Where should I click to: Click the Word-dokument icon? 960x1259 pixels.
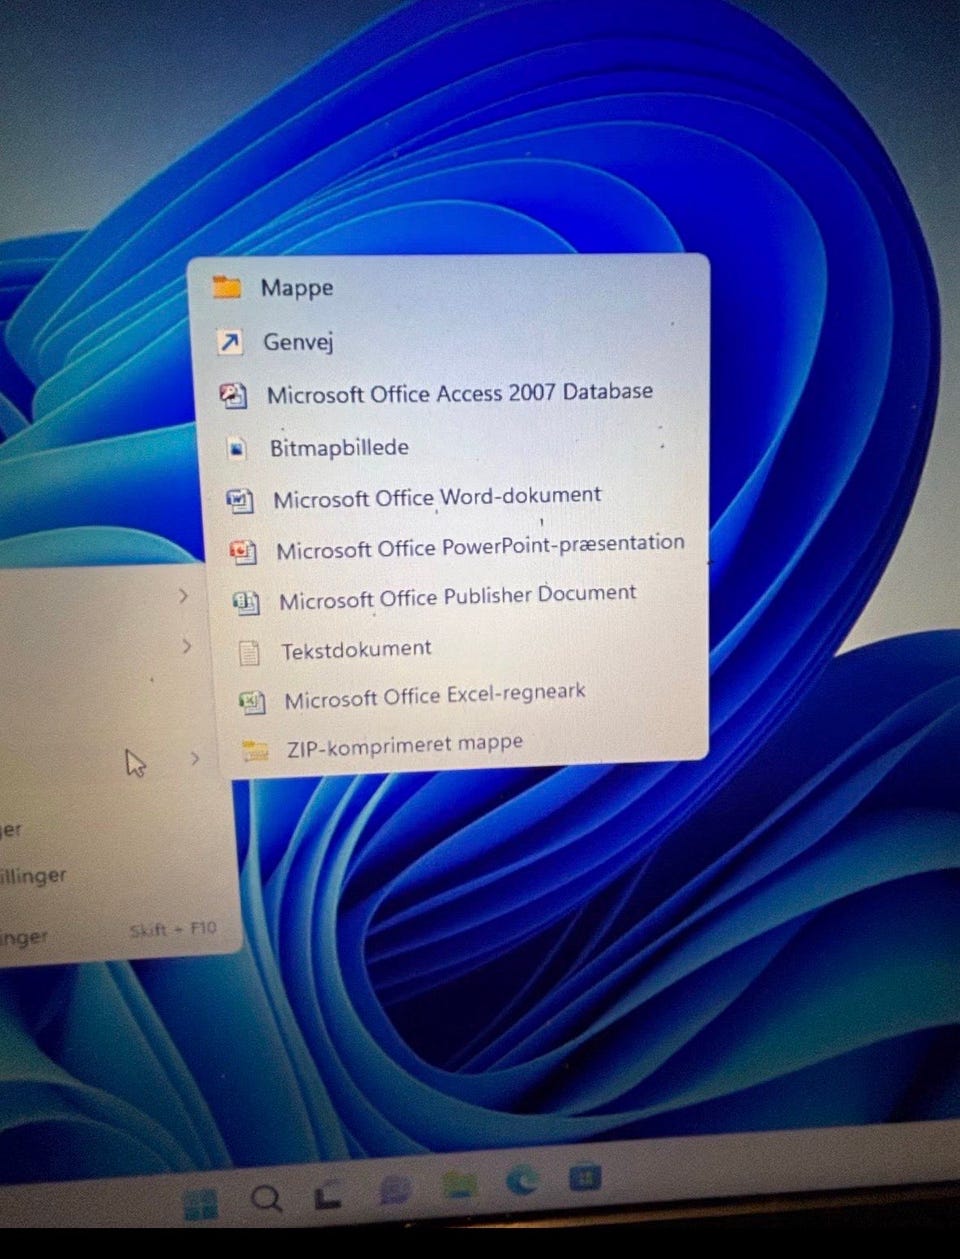click(240, 499)
